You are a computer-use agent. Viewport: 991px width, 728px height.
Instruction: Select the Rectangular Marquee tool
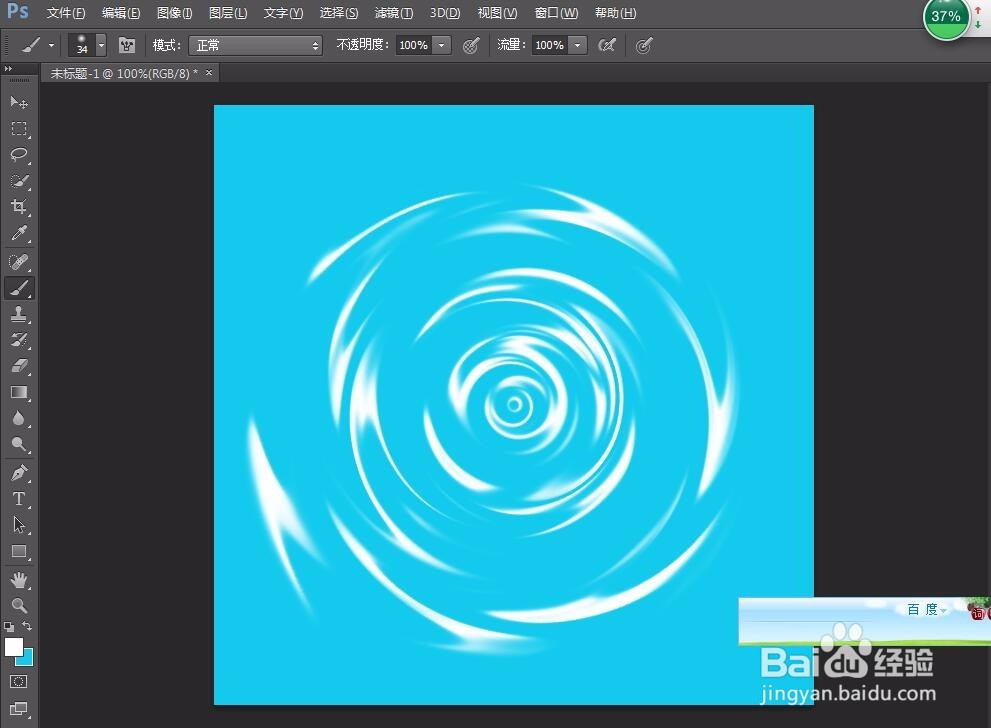pyautogui.click(x=19, y=129)
